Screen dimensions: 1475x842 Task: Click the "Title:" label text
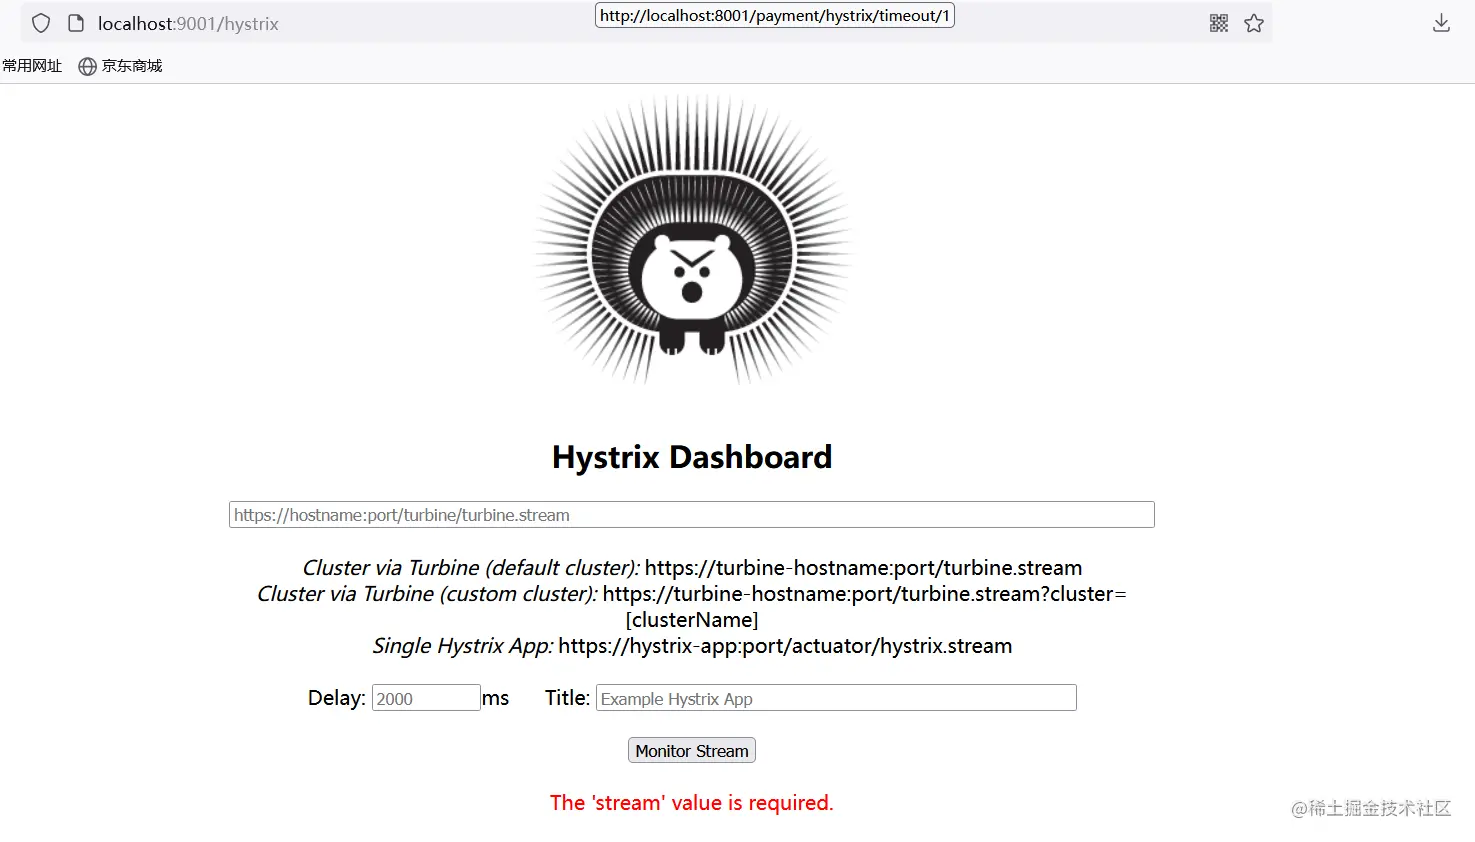click(567, 698)
